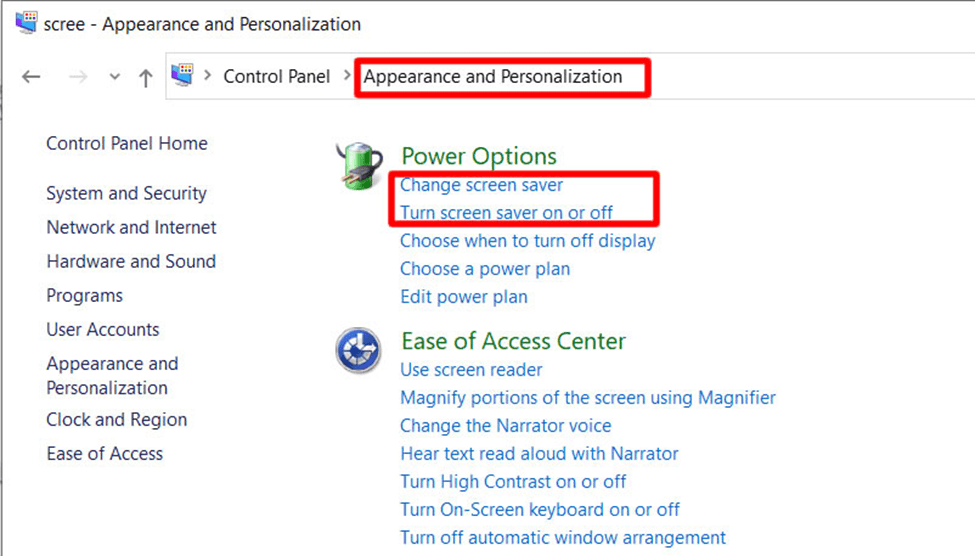Open Turn High Contrast on or off

tap(513, 481)
